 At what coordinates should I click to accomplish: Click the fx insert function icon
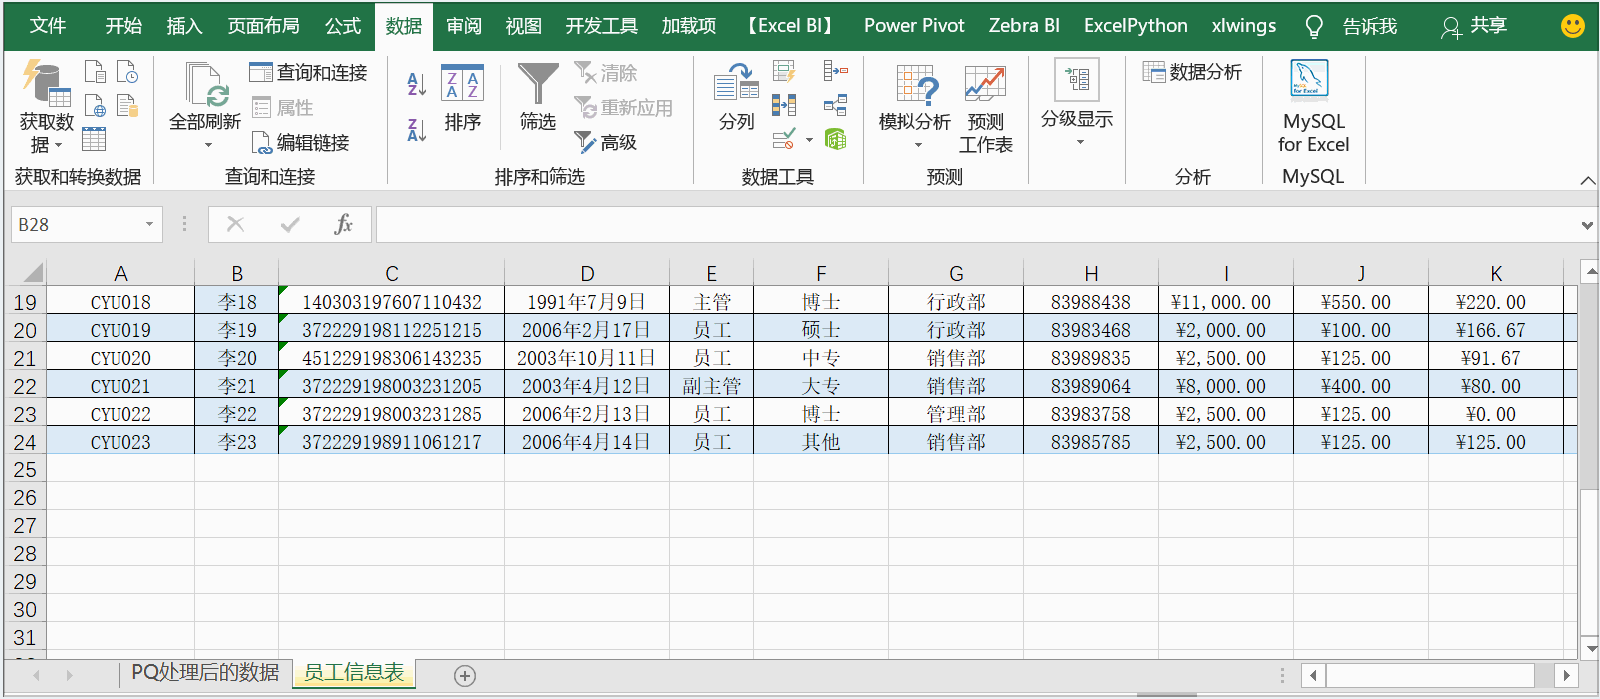coord(343,224)
